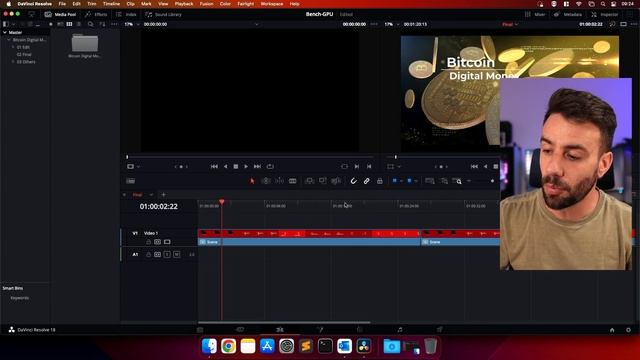Open the Inspector panel
This screenshot has height=360, width=640.
[604, 14]
